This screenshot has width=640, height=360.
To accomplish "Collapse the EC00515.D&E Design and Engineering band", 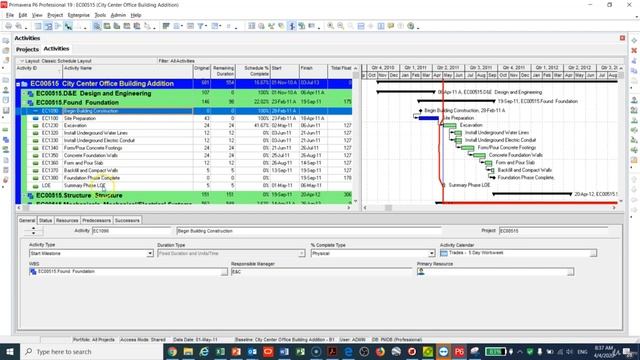I will point(24,93).
